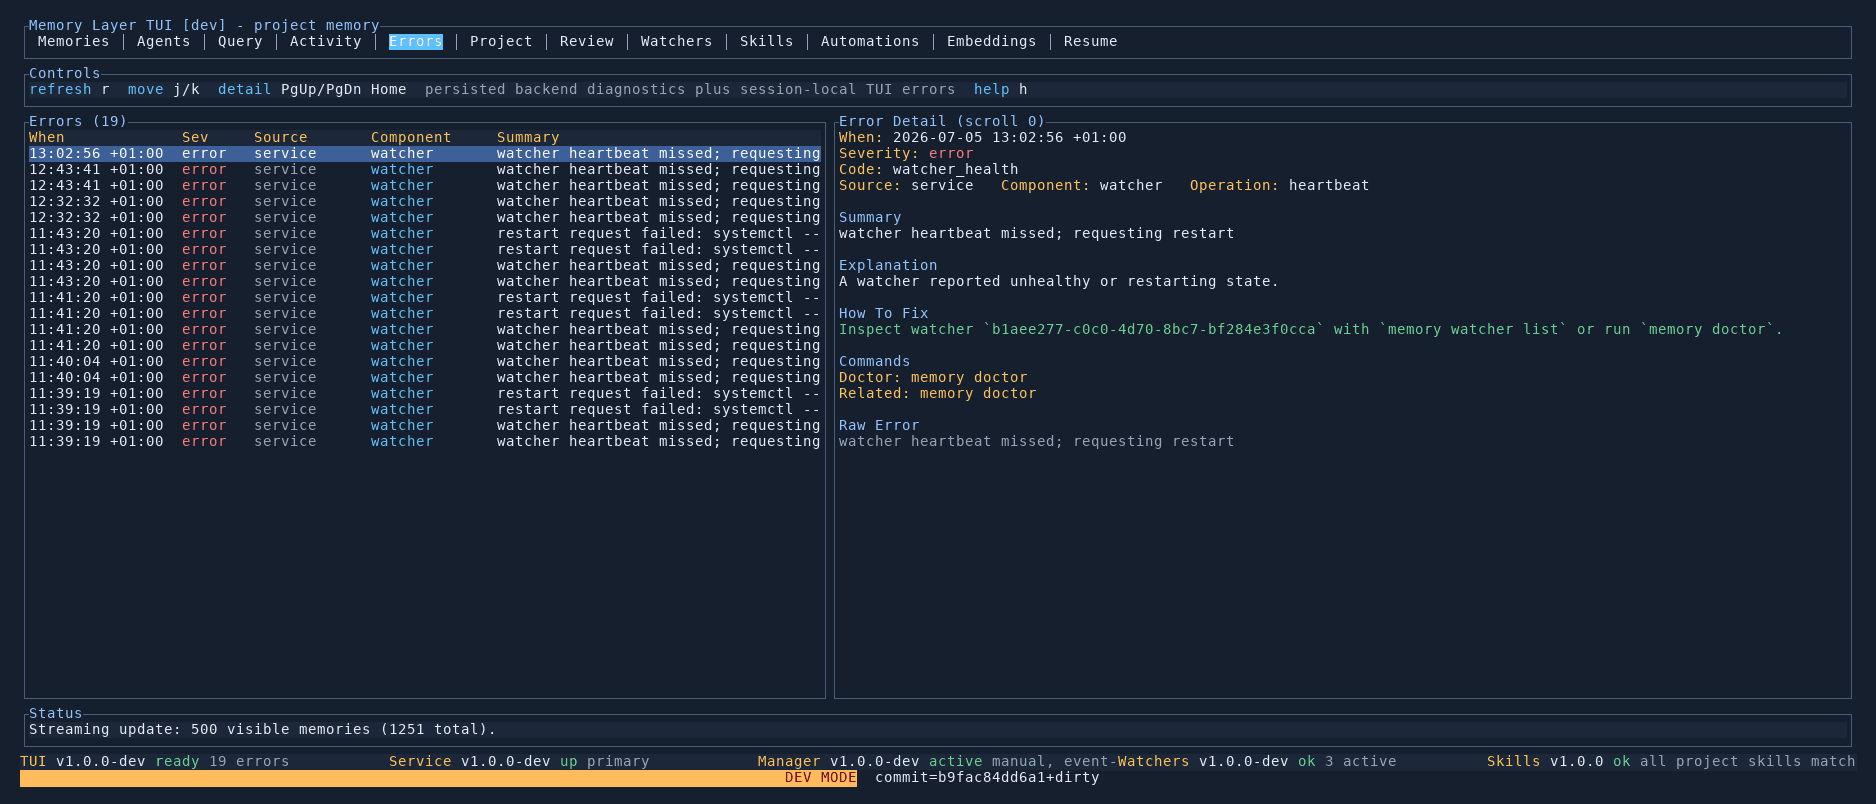
Task: Click the Manager v1.0.0-dev status entry
Action: point(937,761)
